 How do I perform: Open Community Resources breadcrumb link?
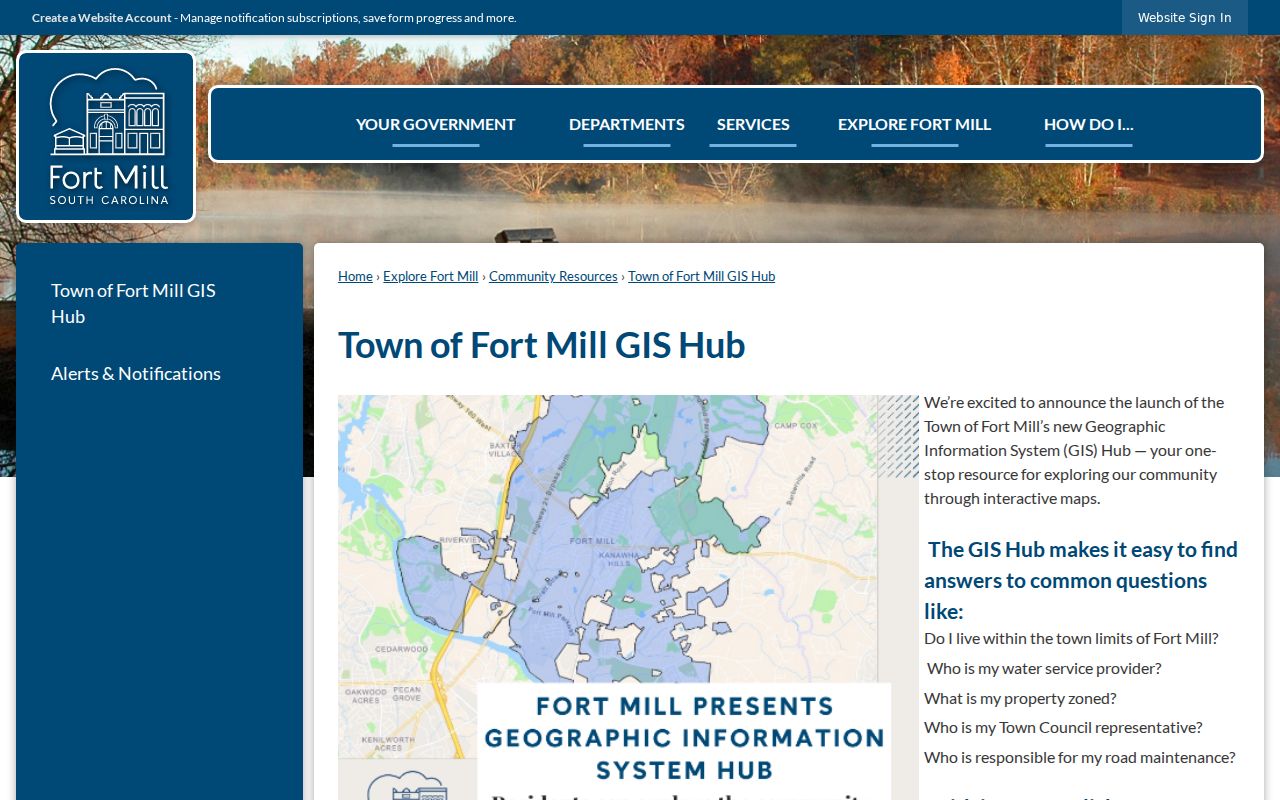pyautogui.click(x=553, y=276)
